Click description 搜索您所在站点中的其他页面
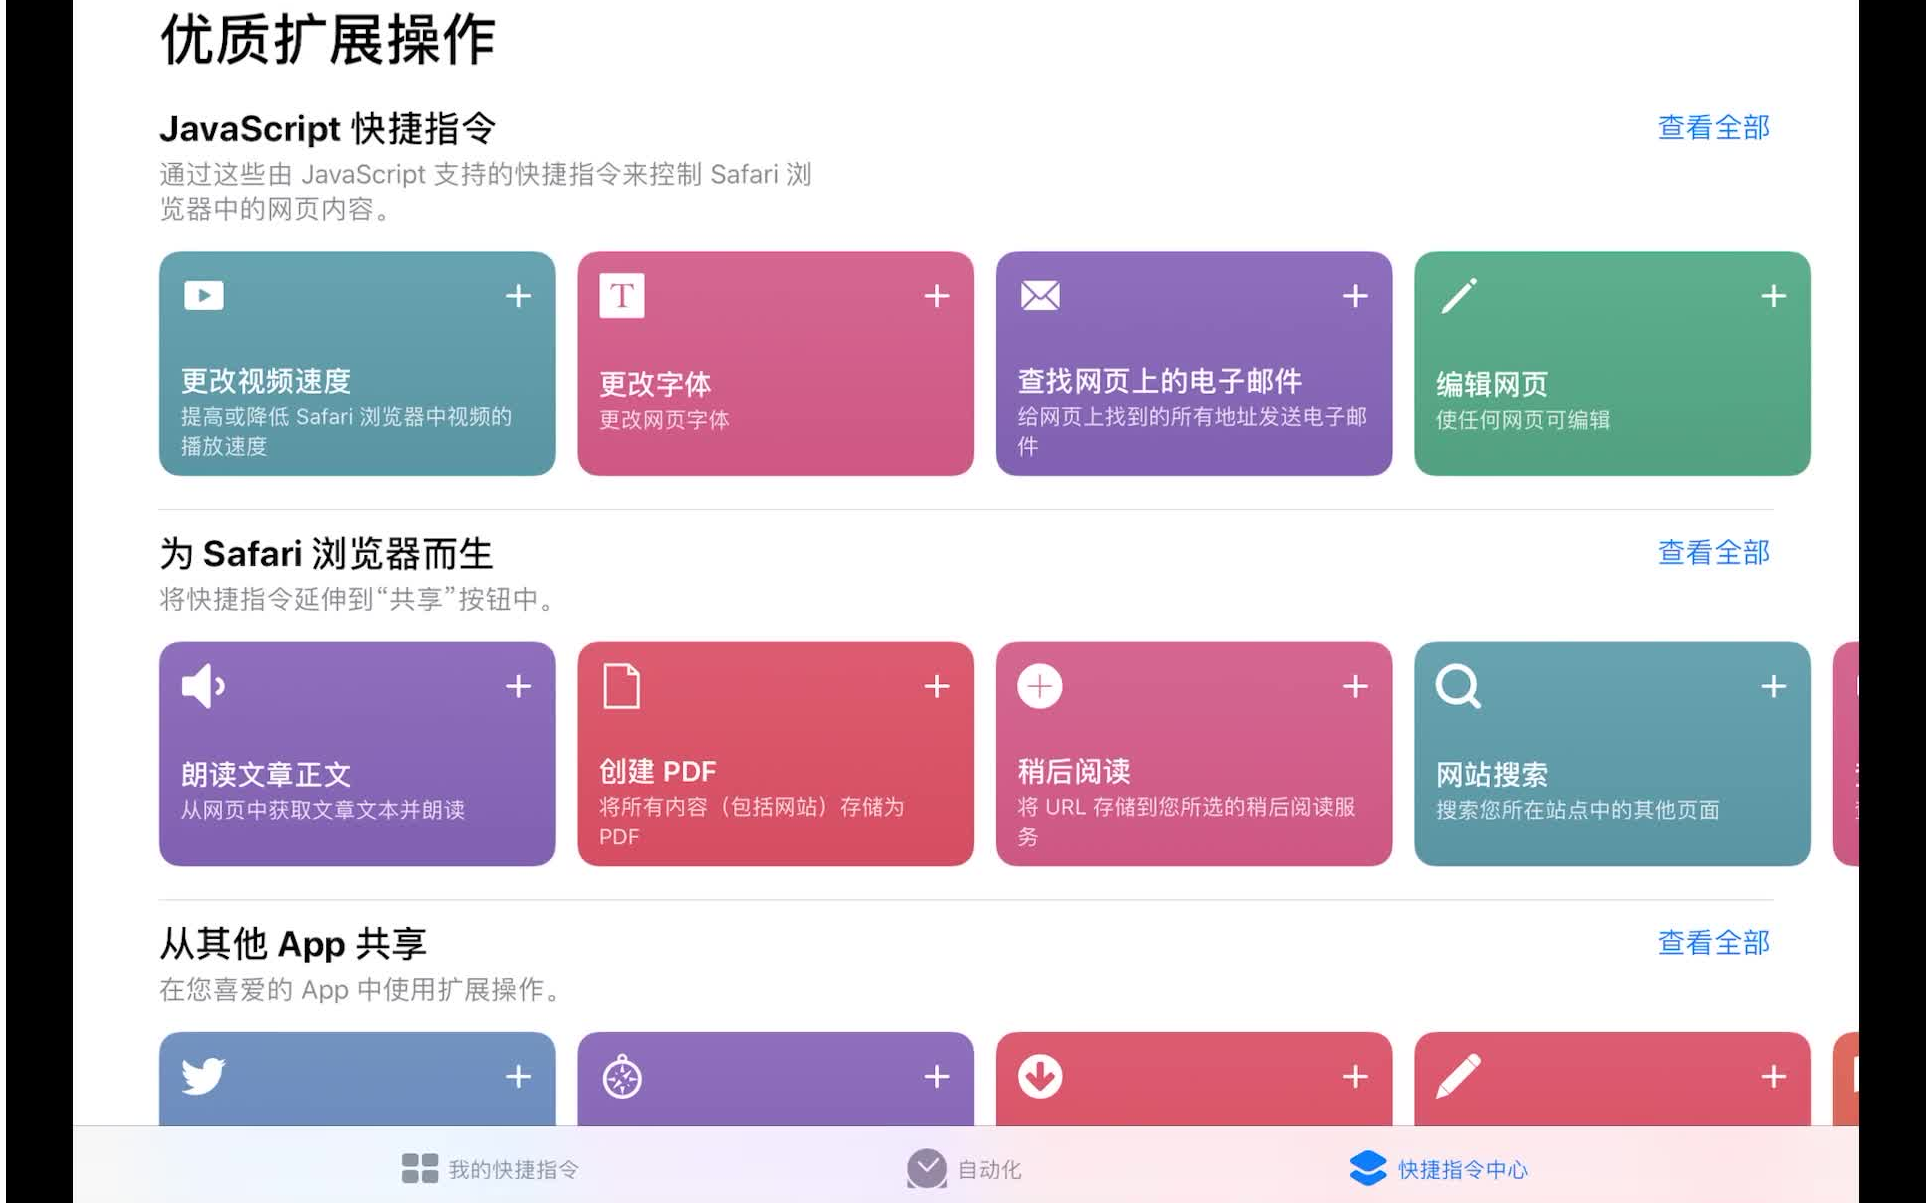The width and height of the screenshot is (1926, 1203). click(x=1578, y=810)
